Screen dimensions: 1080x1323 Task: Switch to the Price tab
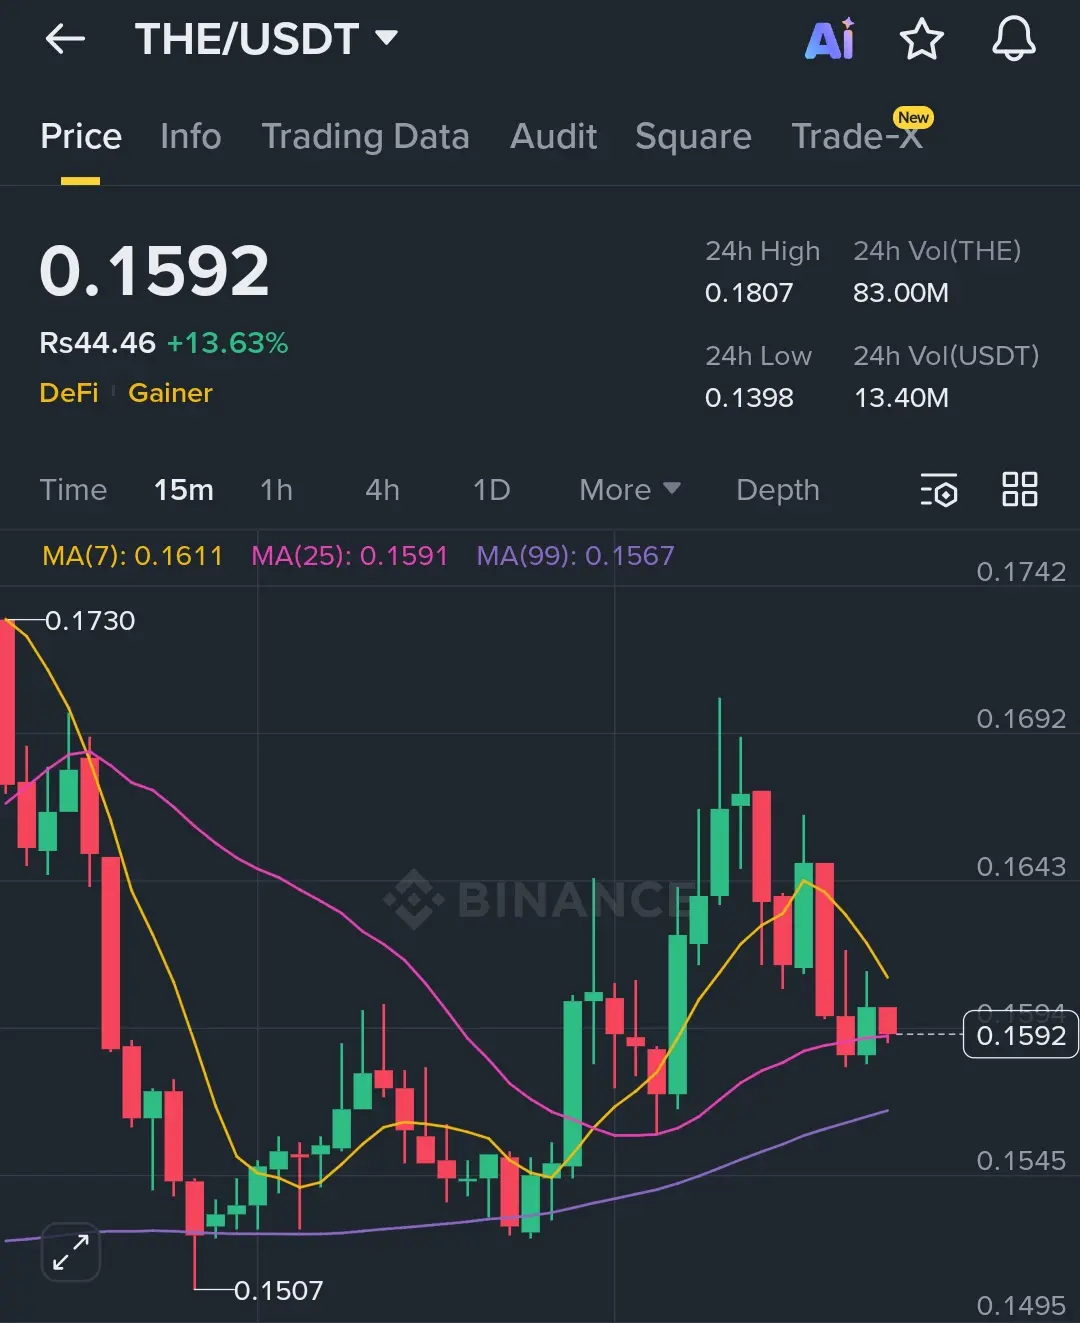81,136
